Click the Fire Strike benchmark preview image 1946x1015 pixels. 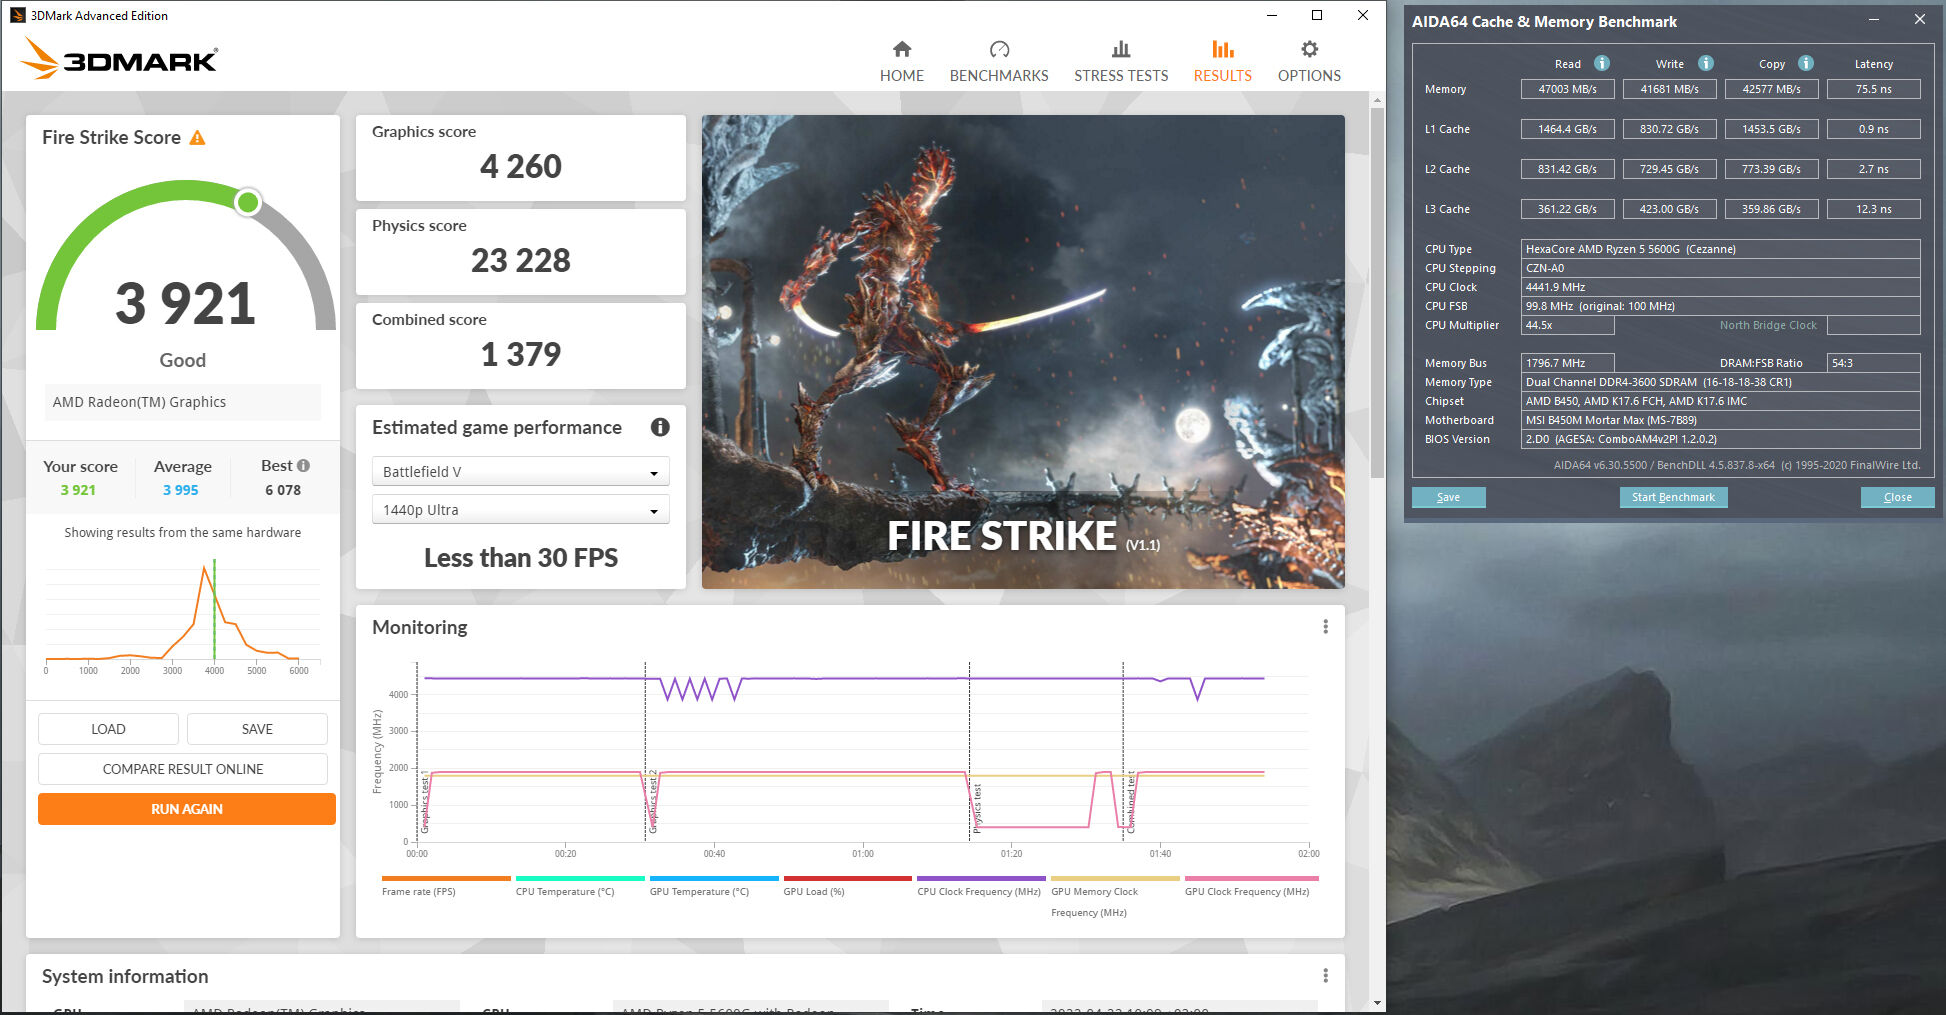click(x=1023, y=352)
